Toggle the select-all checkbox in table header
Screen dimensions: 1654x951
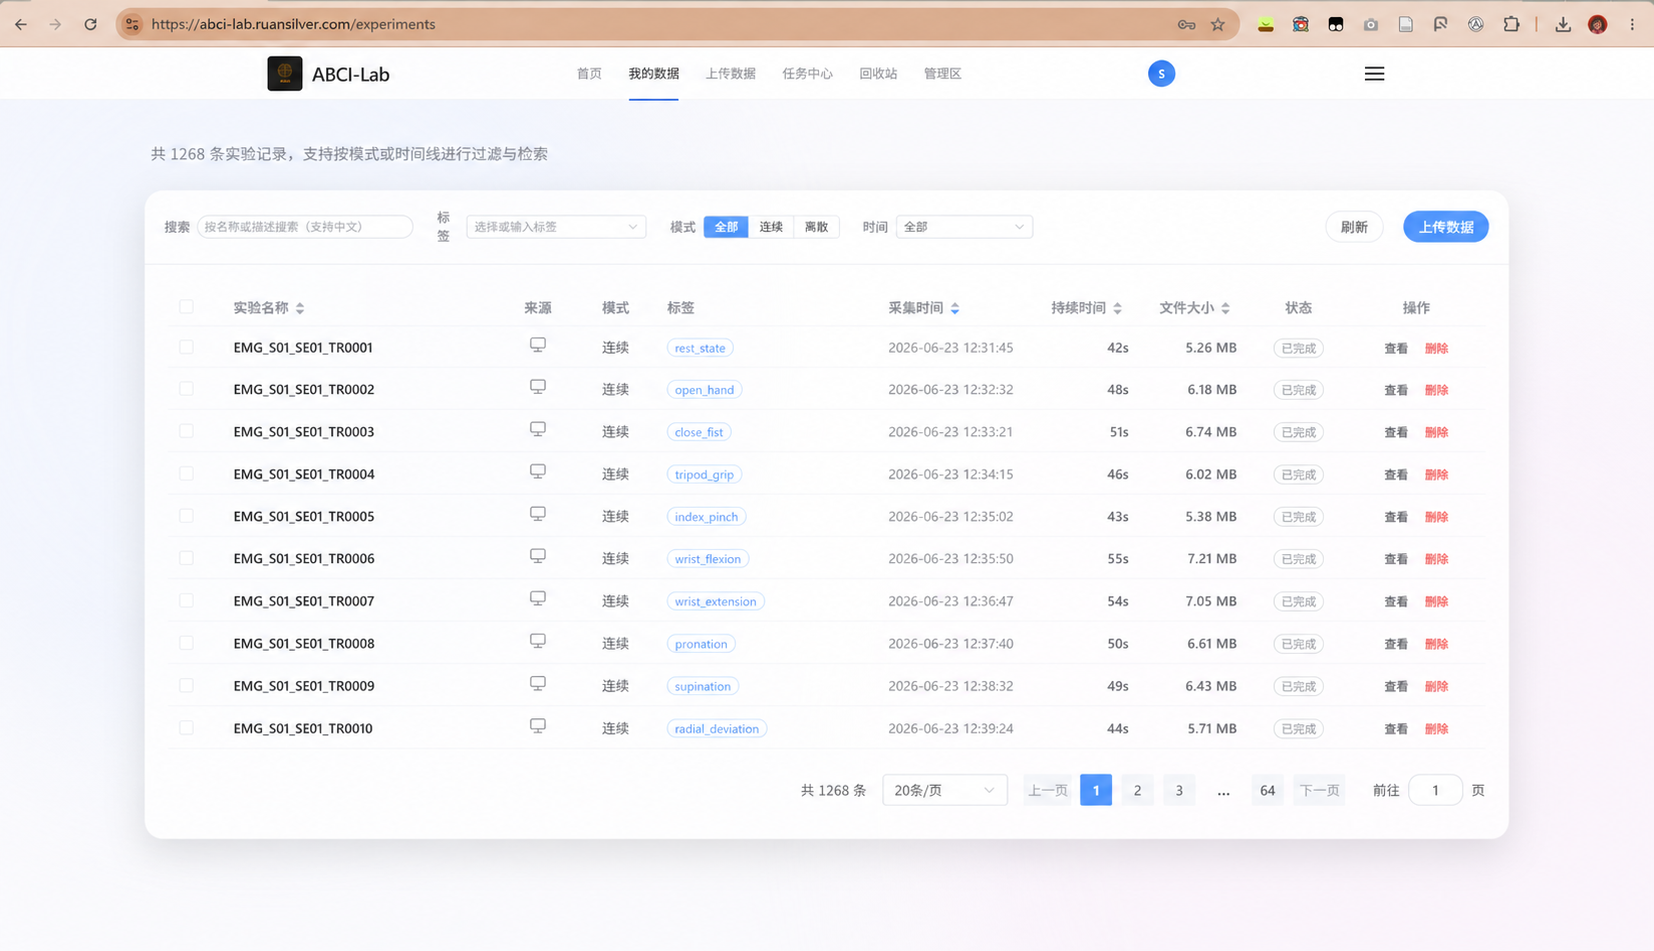(186, 307)
